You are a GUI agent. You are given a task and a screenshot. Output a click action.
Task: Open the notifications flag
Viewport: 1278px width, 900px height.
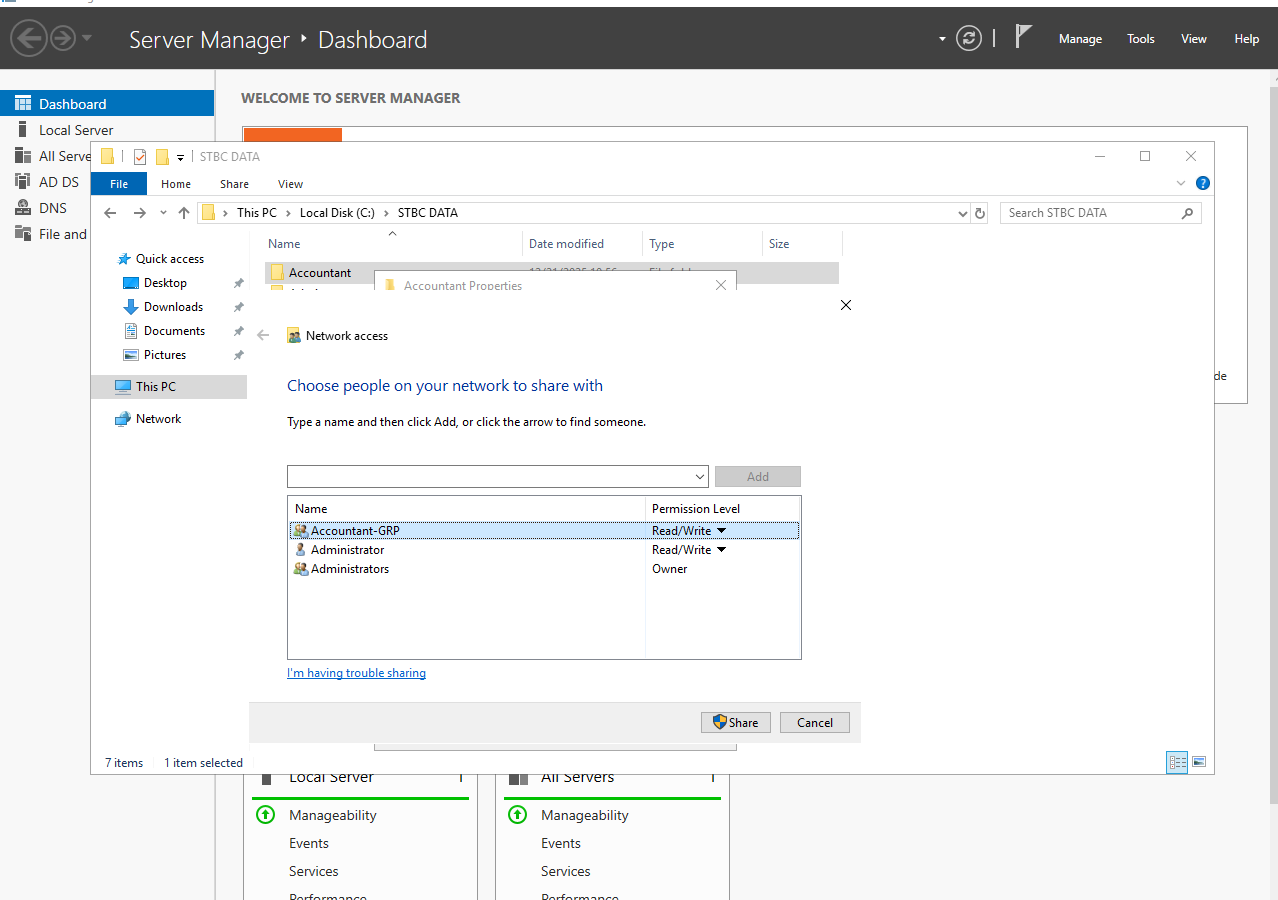pos(1023,38)
